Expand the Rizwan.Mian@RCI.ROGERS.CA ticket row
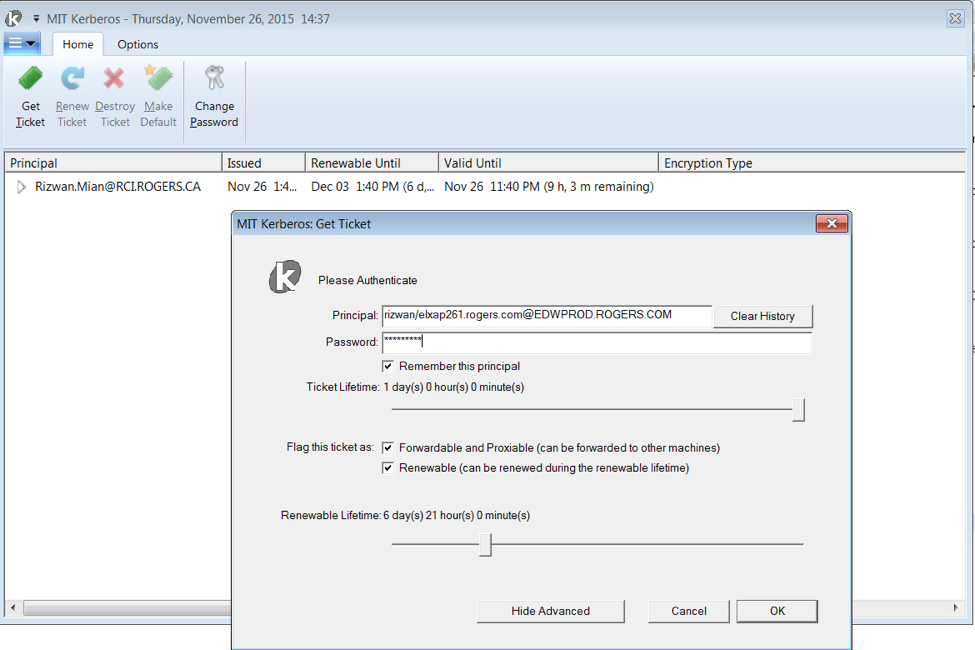 click(x=21, y=187)
